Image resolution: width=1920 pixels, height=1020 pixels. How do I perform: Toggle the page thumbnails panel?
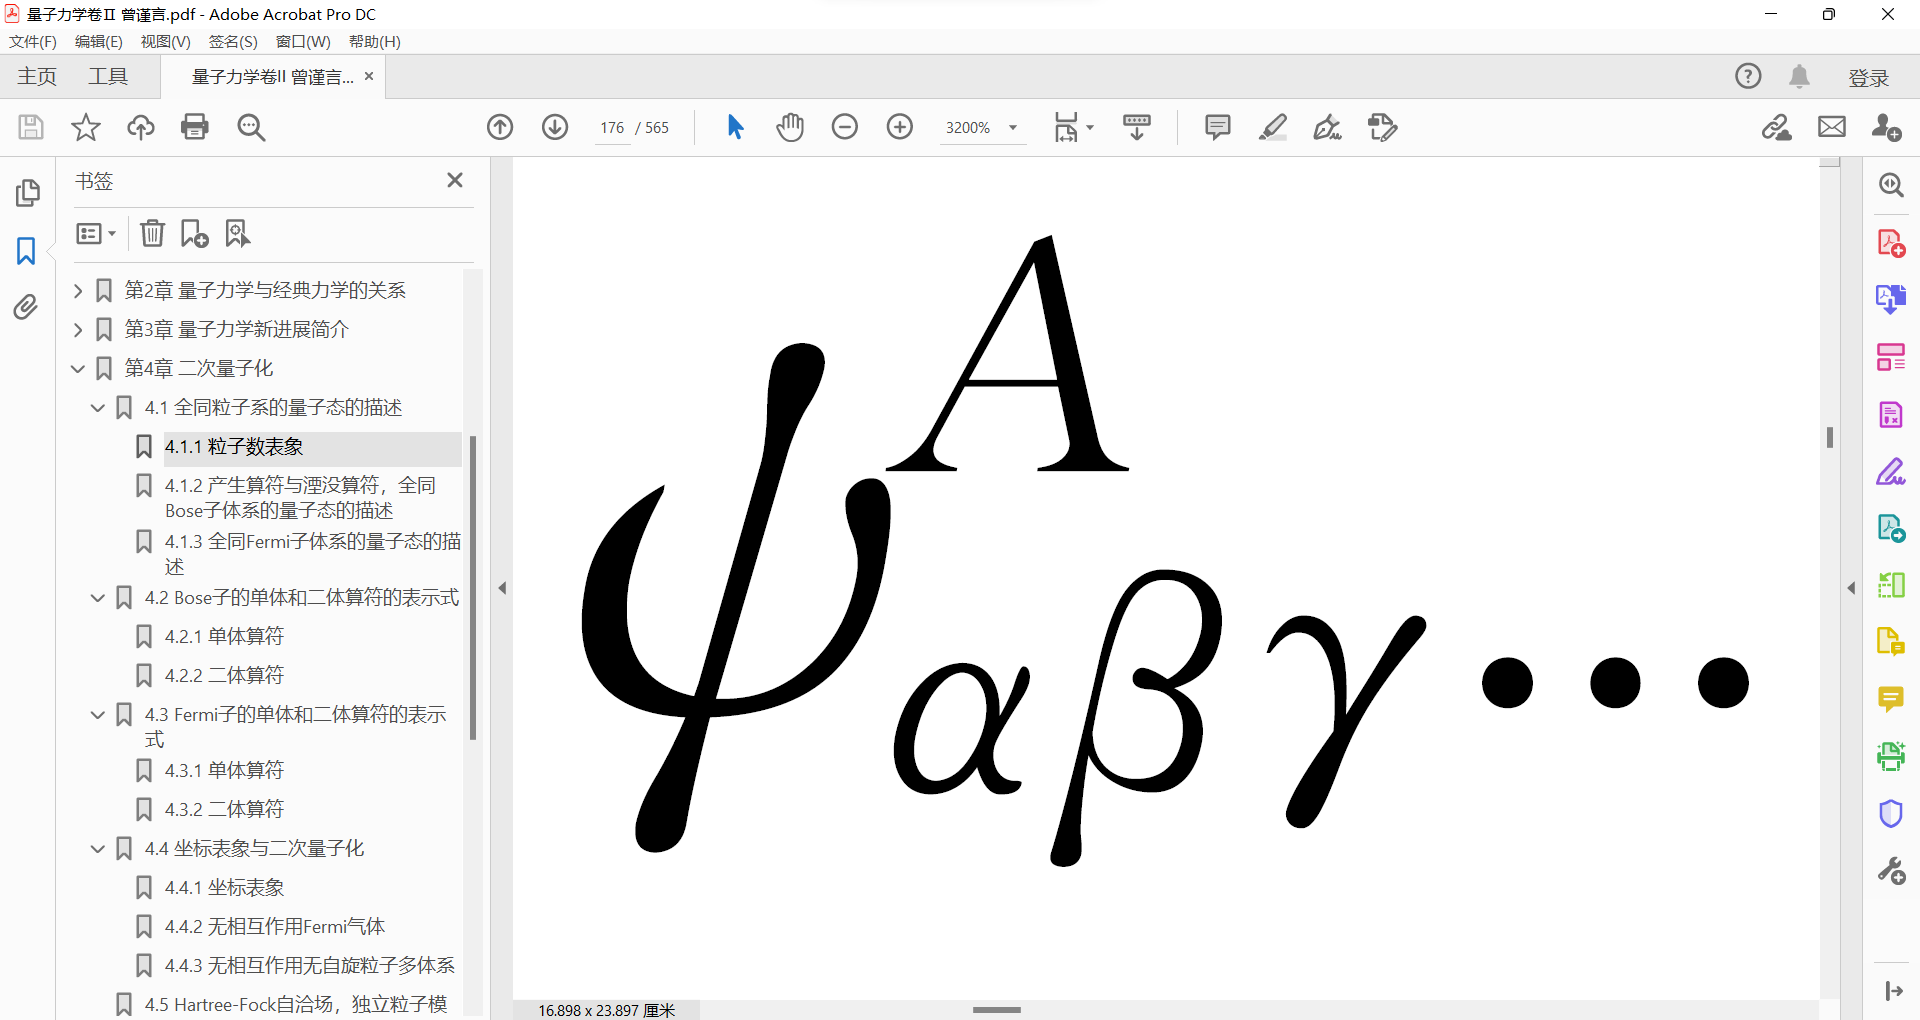tap(28, 192)
